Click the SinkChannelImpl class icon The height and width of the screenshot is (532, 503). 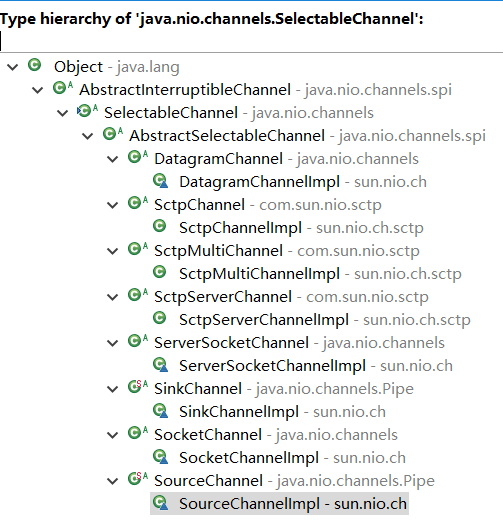coord(160,411)
